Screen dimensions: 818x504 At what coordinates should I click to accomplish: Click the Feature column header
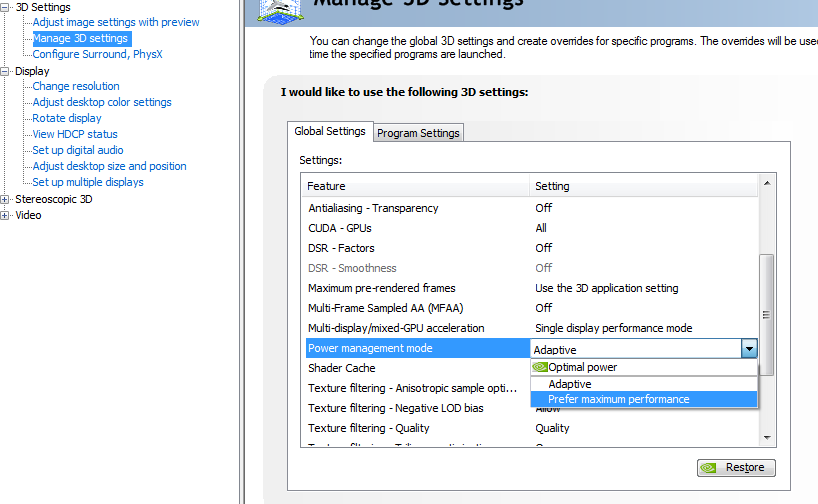click(x=415, y=186)
